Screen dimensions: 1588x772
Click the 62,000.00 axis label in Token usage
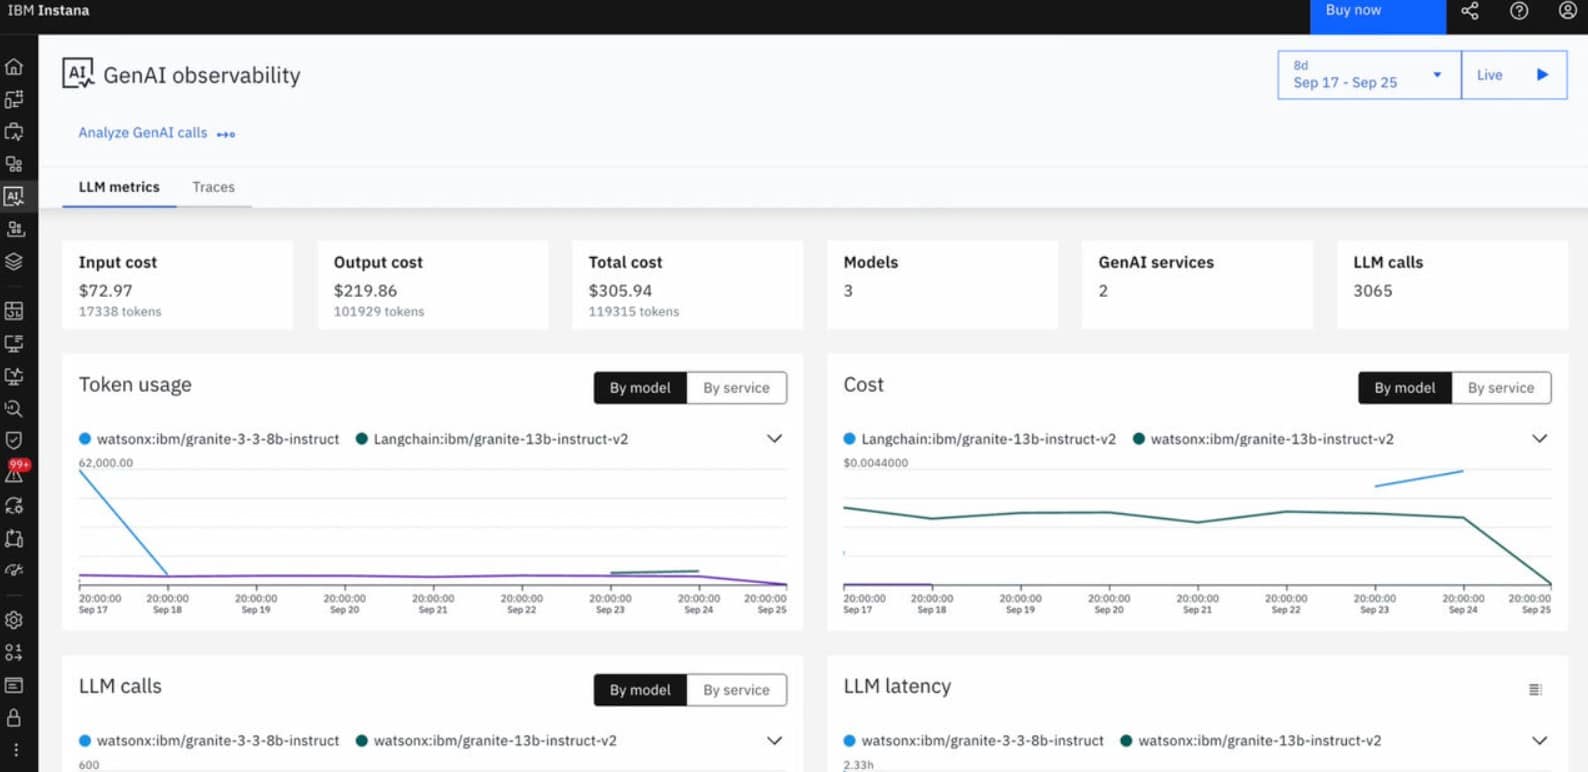[x=106, y=463]
